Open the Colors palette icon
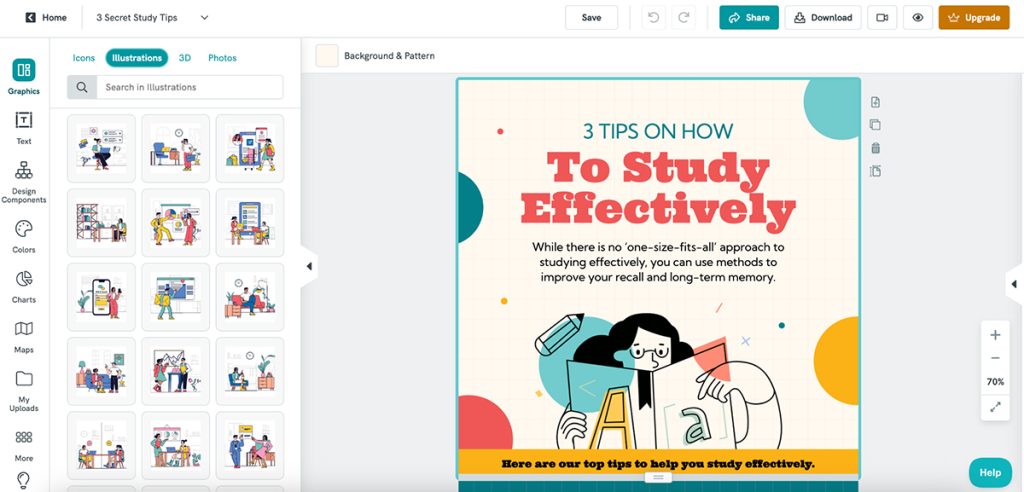The image size is (1024, 492). 24,229
